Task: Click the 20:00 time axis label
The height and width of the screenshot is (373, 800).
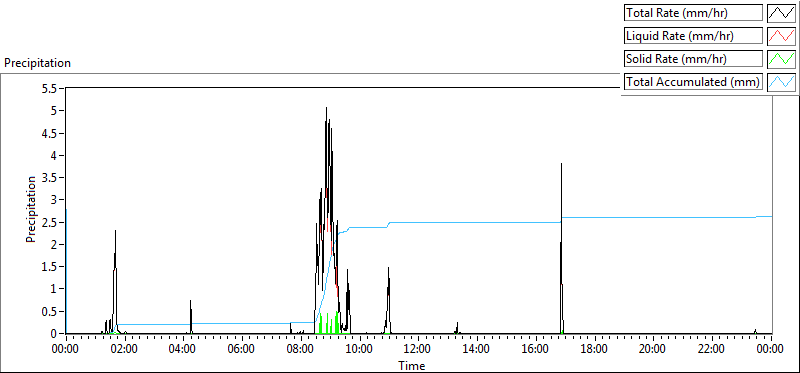Action: click(654, 350)
